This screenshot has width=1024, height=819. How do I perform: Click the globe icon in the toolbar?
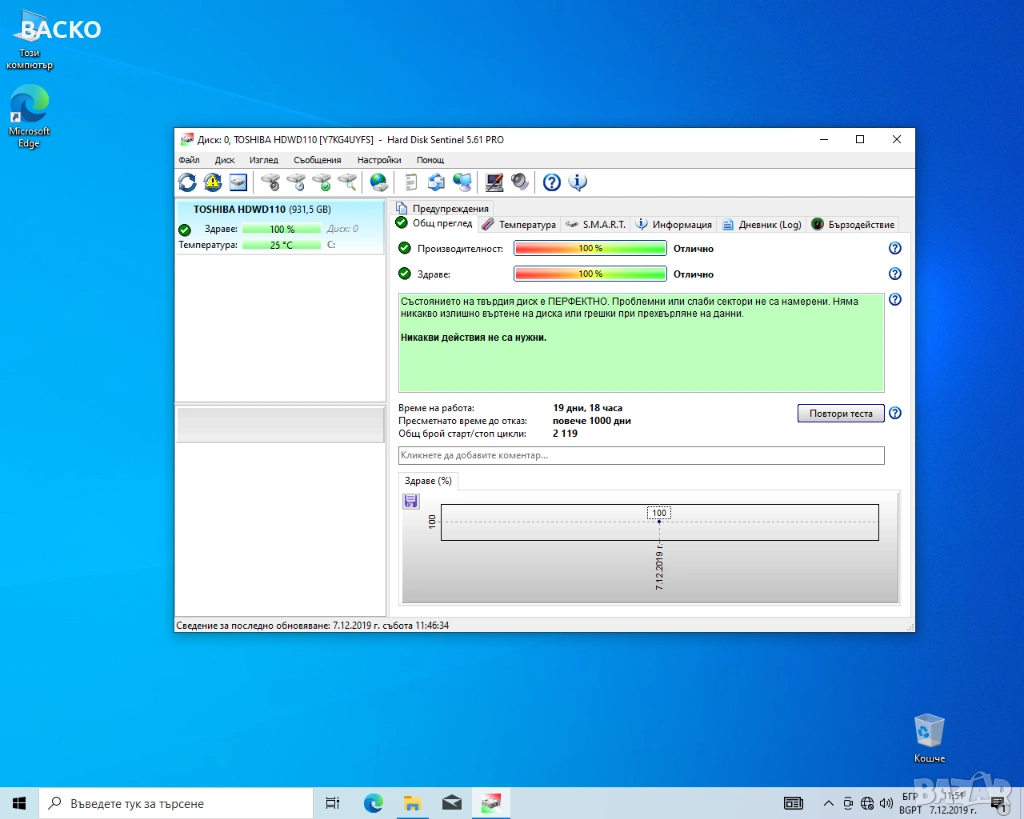pyautogui.click(x=378, y=182)
